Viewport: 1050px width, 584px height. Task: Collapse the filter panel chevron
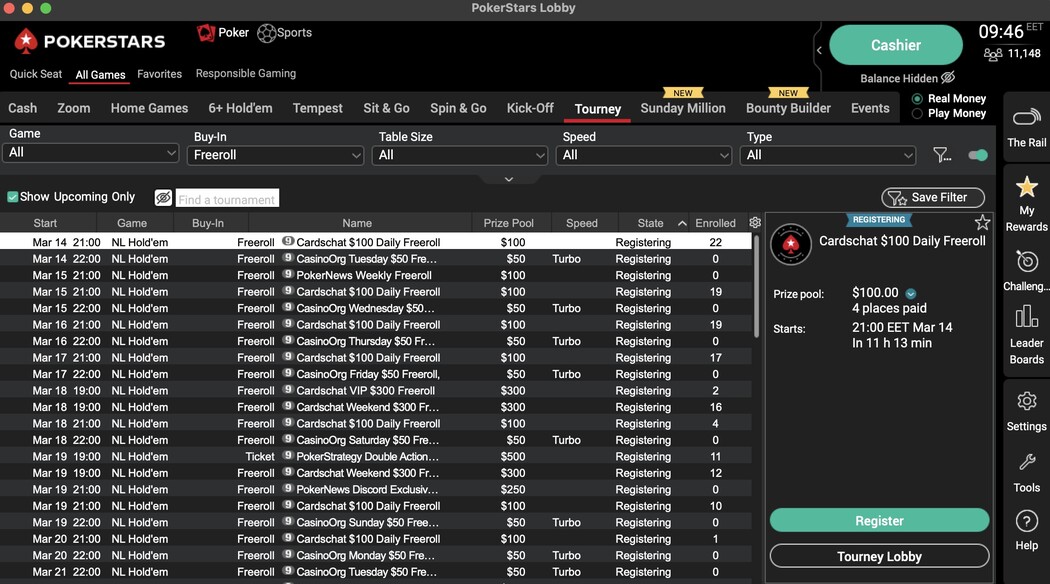click(509, 179)
